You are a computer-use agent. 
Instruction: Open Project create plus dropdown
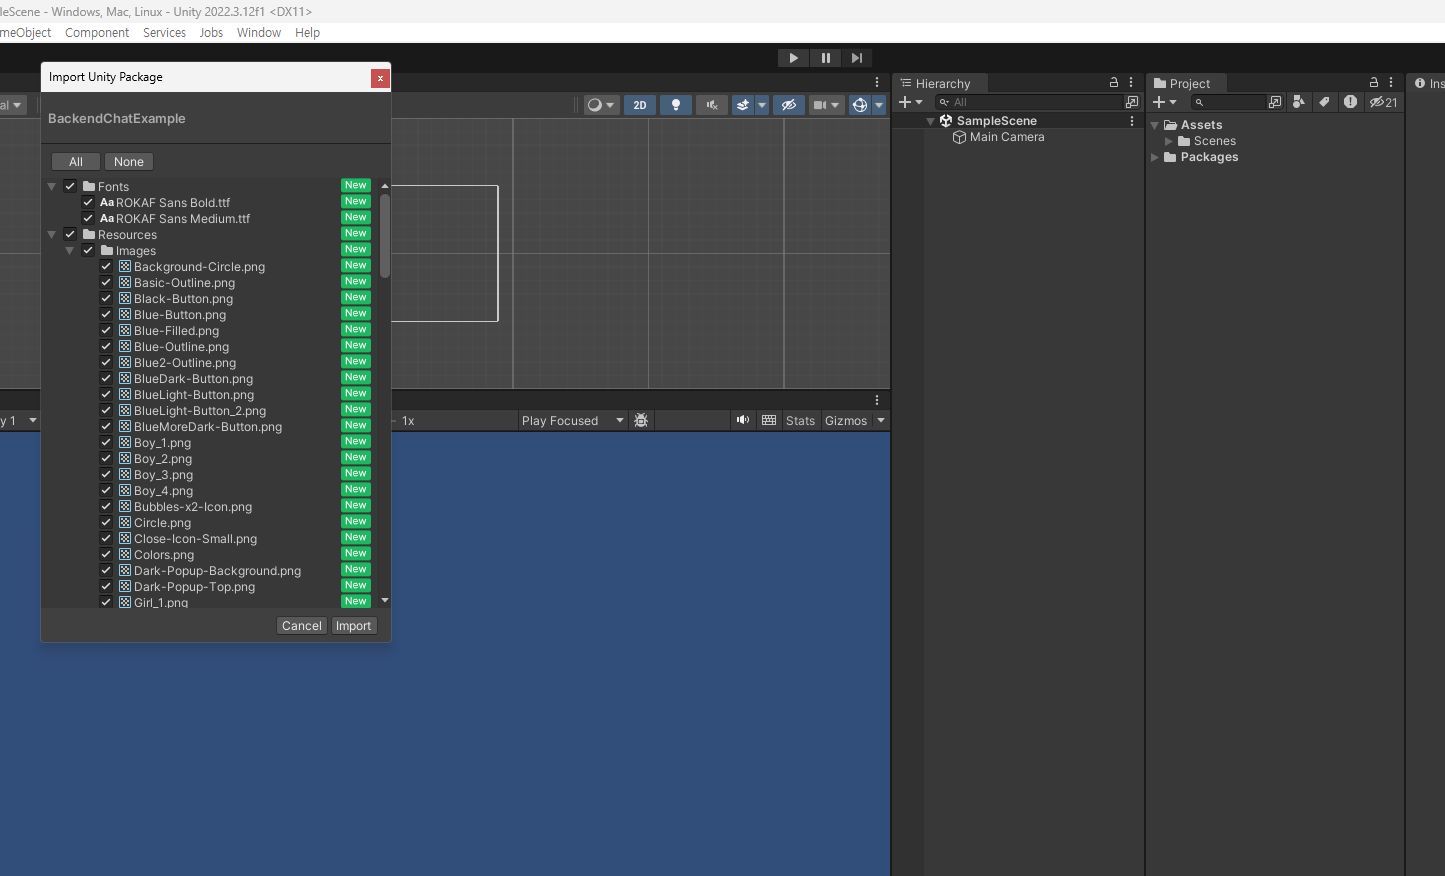pyautogui.click(x=1165, y=102)
